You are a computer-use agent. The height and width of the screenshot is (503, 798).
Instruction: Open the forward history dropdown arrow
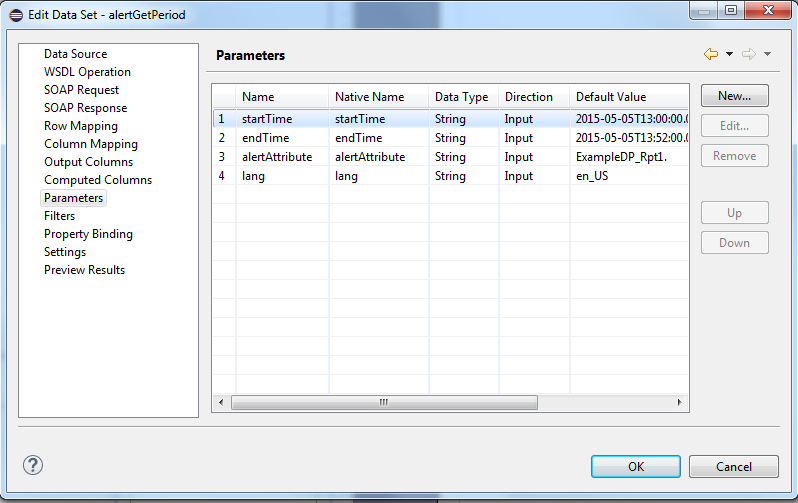point(767,54)
